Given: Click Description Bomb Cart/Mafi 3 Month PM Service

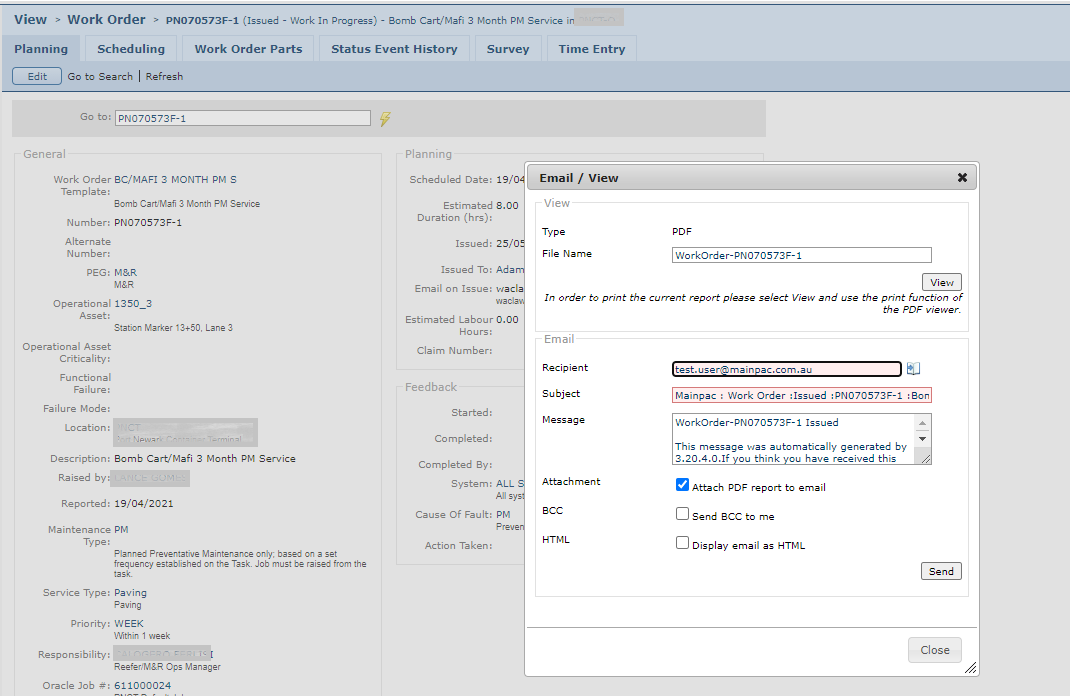Looking at the screenshot, I should (x=205, y=459).
